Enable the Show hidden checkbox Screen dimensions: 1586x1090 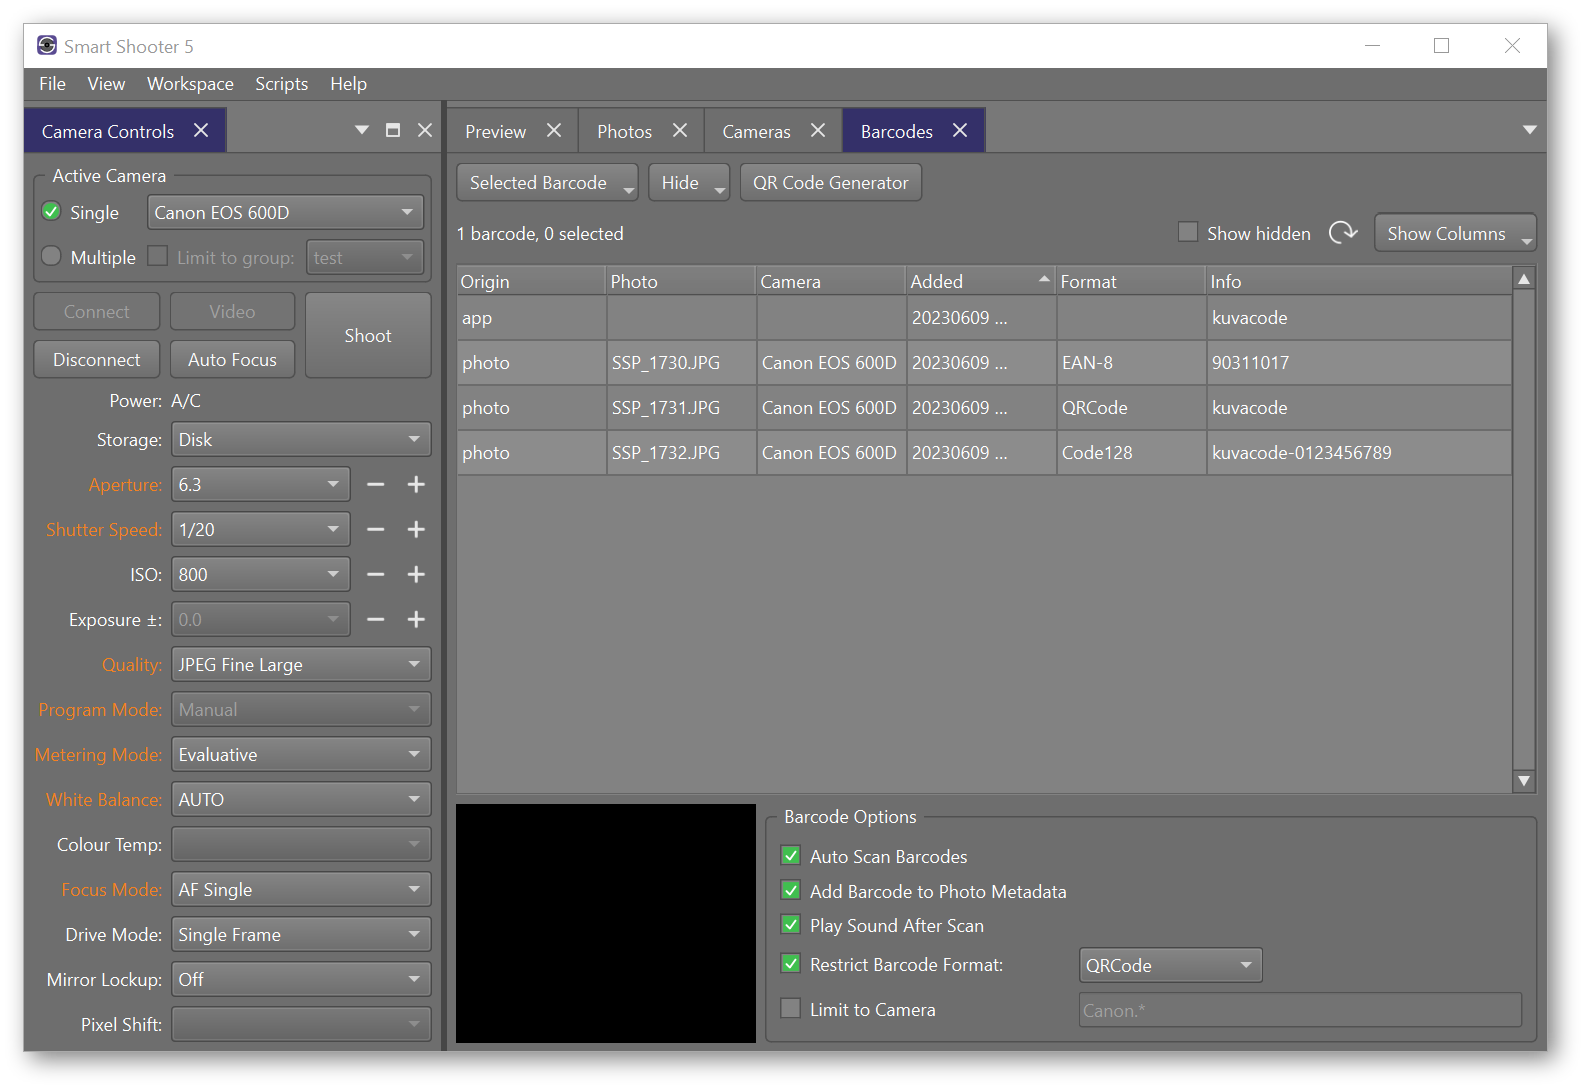pos(1188,232)
